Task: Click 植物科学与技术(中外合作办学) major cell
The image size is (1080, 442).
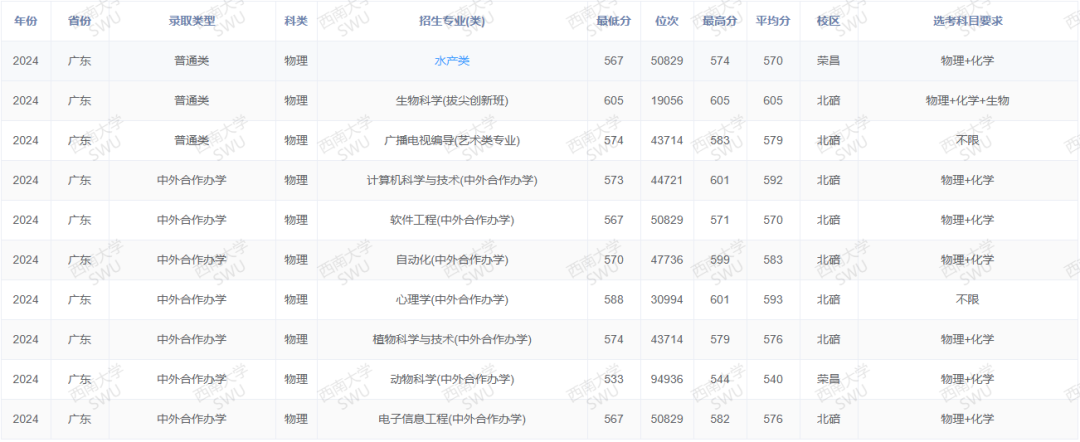Action: tap(452, 340)
